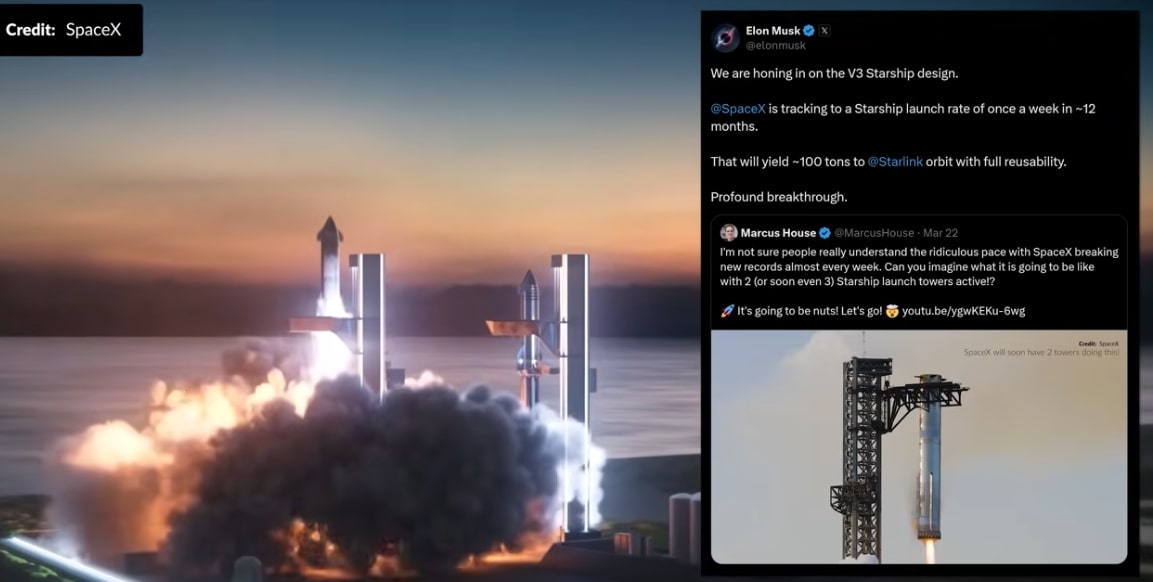Image resolution: width=1153 pixels, height=582 pixels.
Task: Open Marcus House's profile picture
Action: (729, 233)
